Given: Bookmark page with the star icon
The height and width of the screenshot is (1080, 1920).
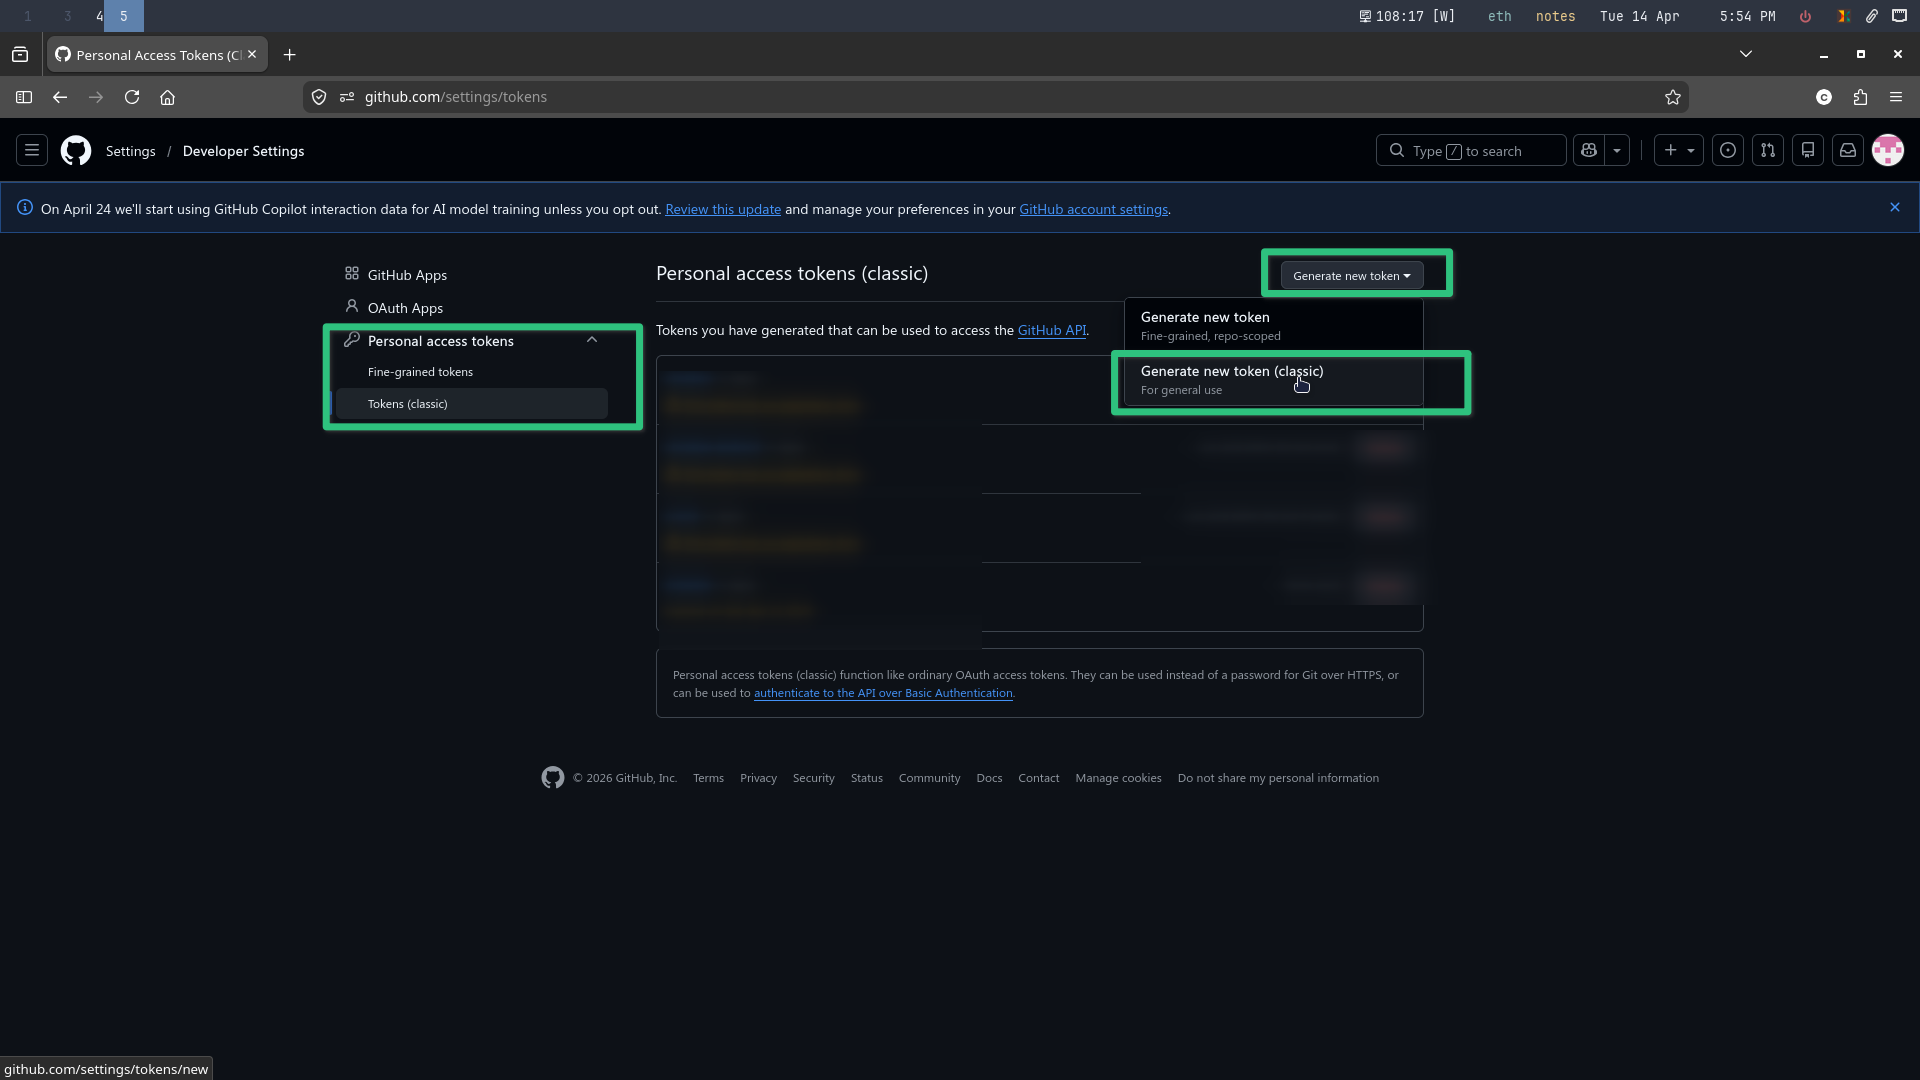Looking at the screenshot, I should [x=1673, y=97].
